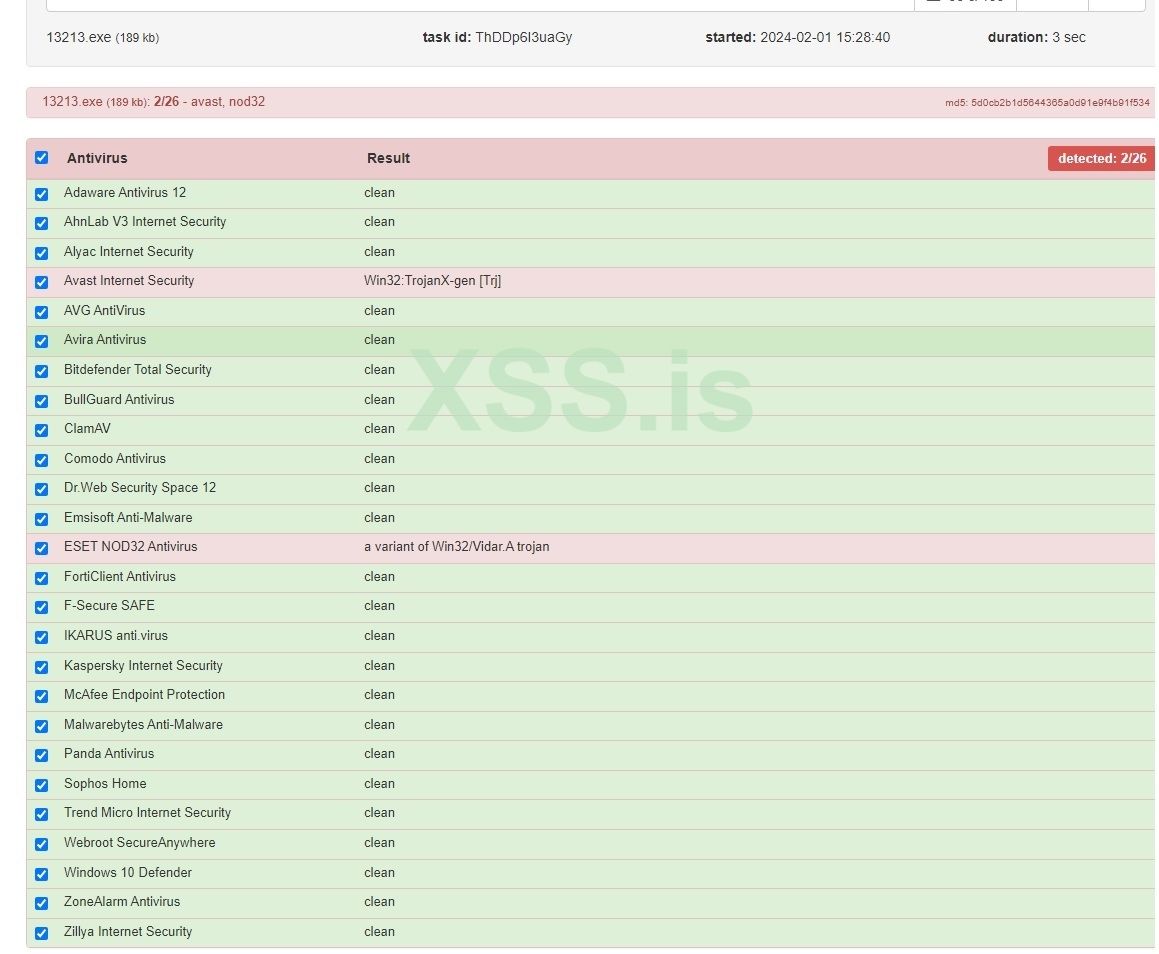1159x954 pixels.
Task: Uncheck the Avast Internet Security checkbox
Action: point(41,282)
